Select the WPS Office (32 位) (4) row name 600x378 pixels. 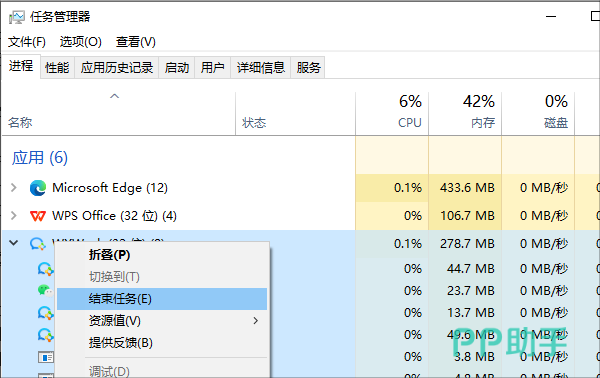114,216
